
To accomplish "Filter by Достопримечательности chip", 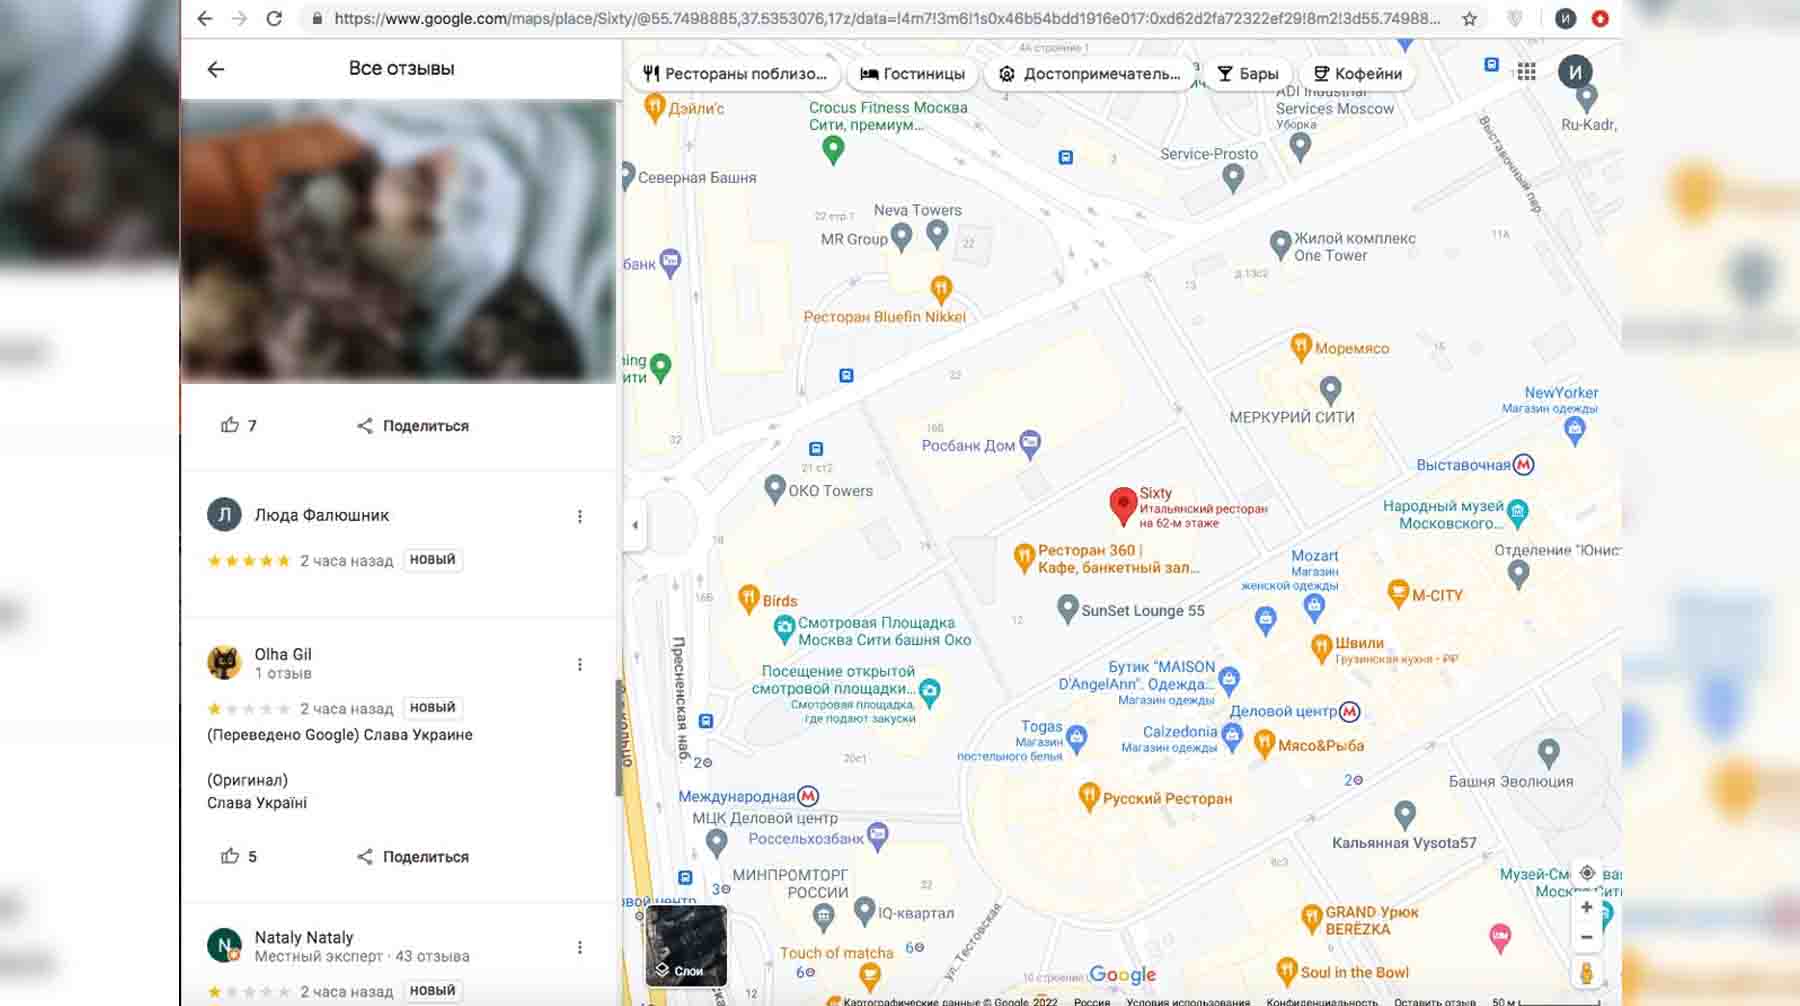I will 1090,73.
